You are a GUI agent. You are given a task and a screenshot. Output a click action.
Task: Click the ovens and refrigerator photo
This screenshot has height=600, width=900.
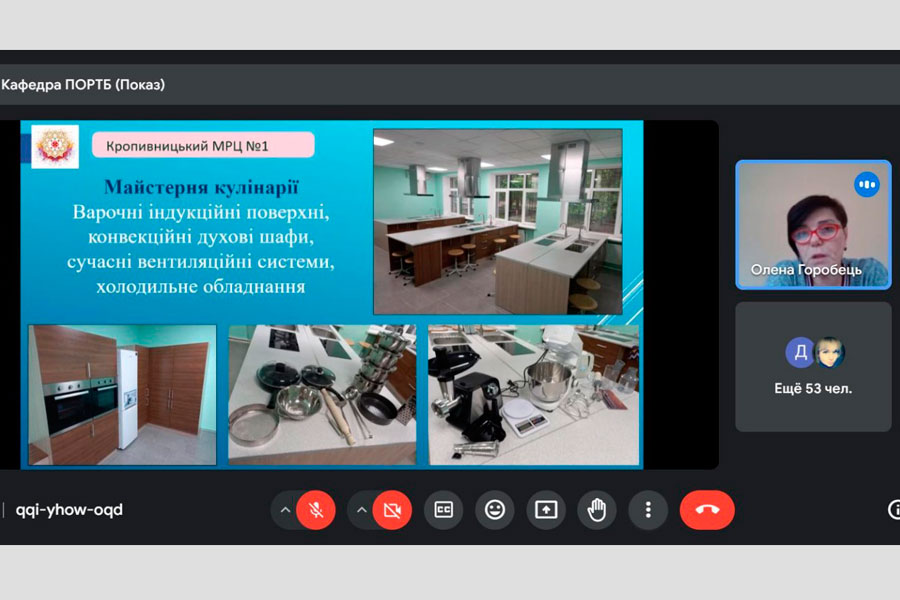122,395
